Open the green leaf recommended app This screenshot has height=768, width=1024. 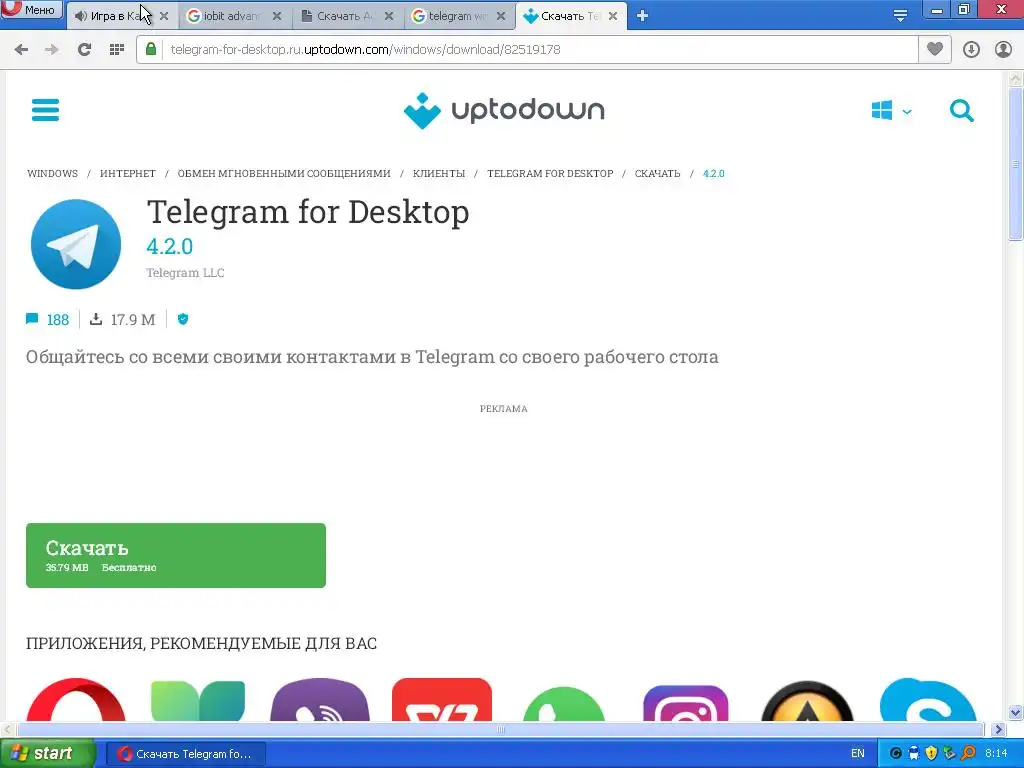point(198,700)
